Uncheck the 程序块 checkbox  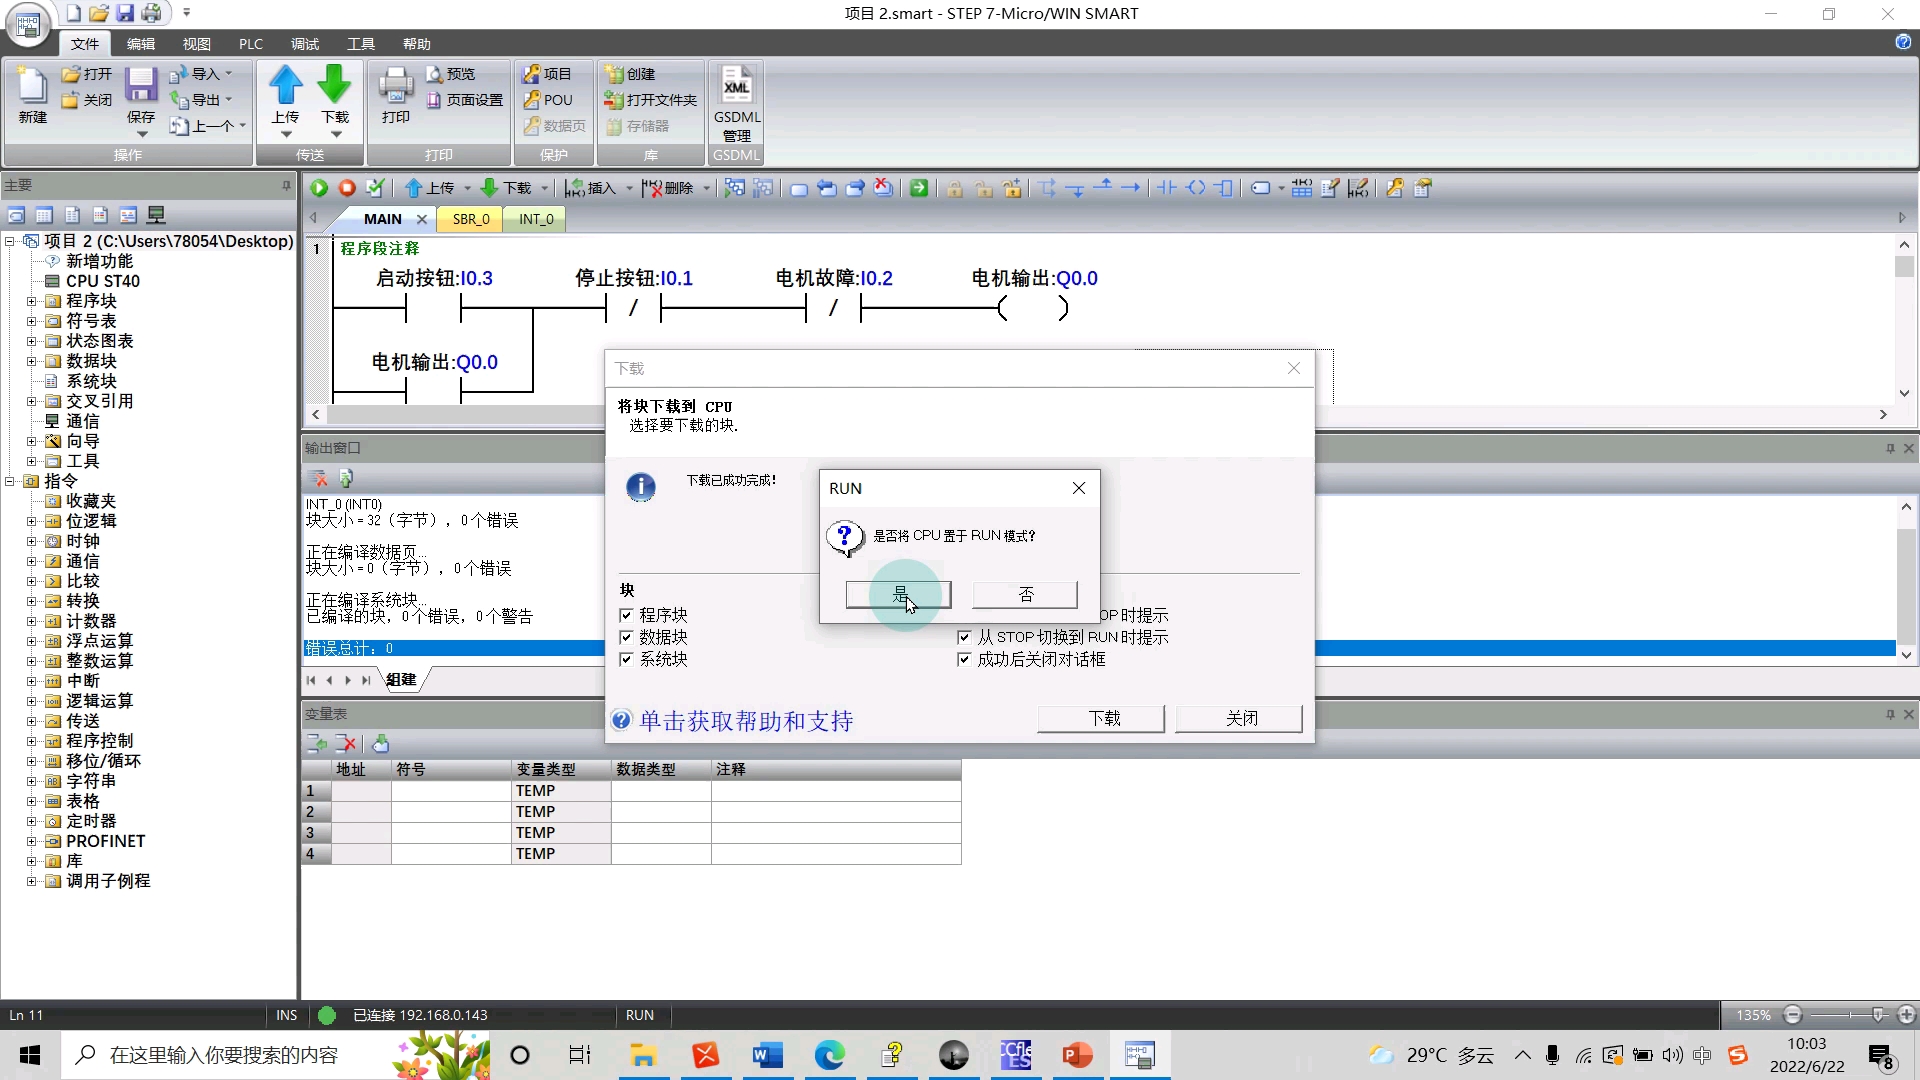627,615
